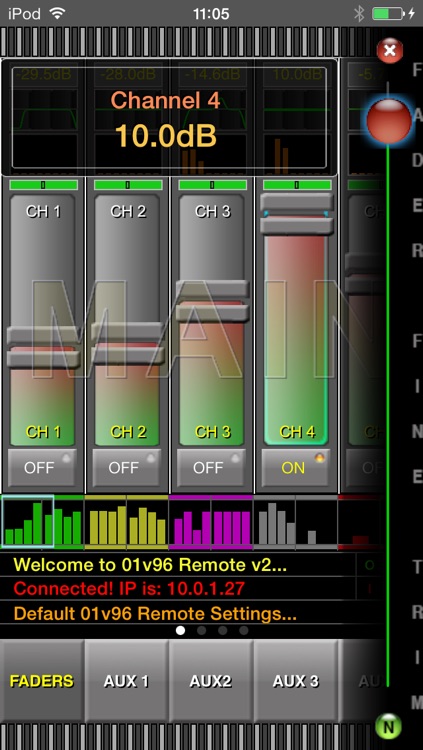Close the overlay with the red X button
This screenshot has height=750, width=423.
tap(390, 51)
